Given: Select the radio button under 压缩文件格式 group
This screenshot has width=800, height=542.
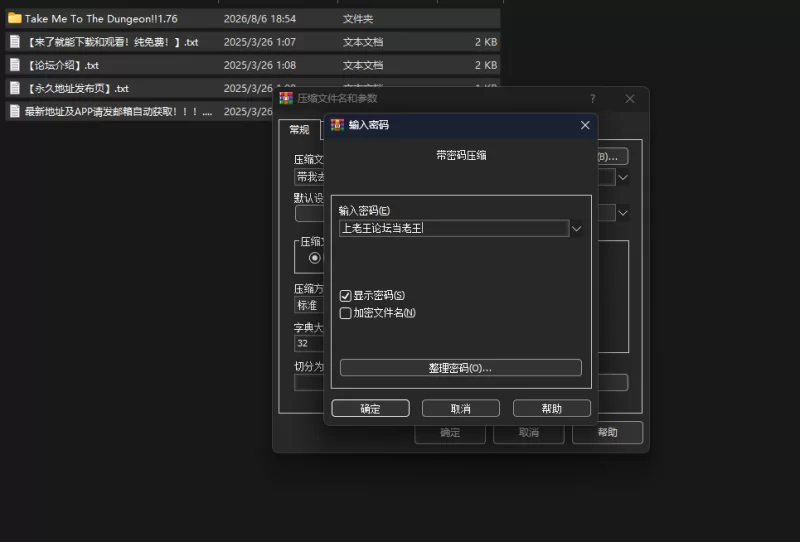Looking at the screenshot, I should click(315, 258).
